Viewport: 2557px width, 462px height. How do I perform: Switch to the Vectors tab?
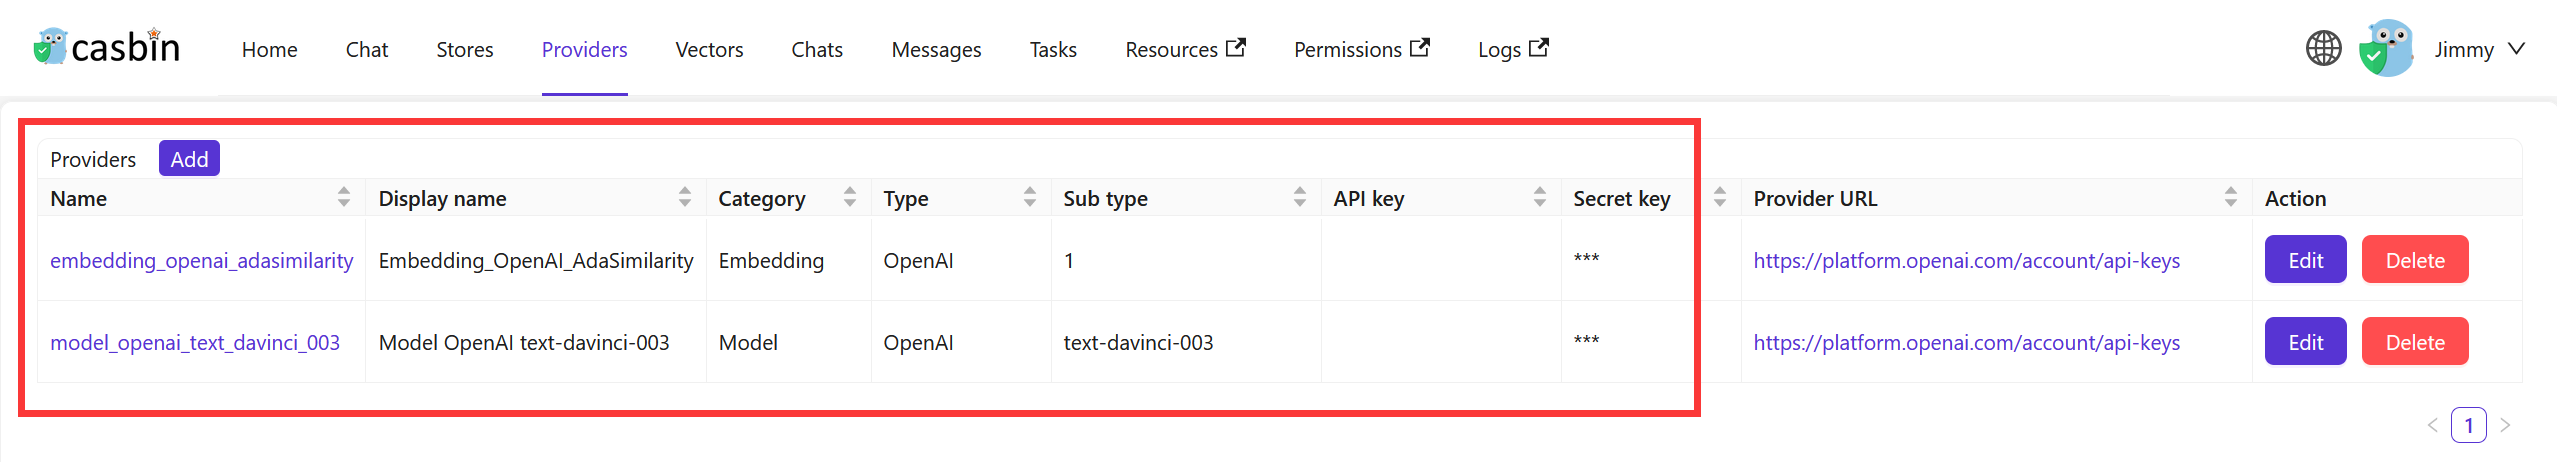click(709, 49)
